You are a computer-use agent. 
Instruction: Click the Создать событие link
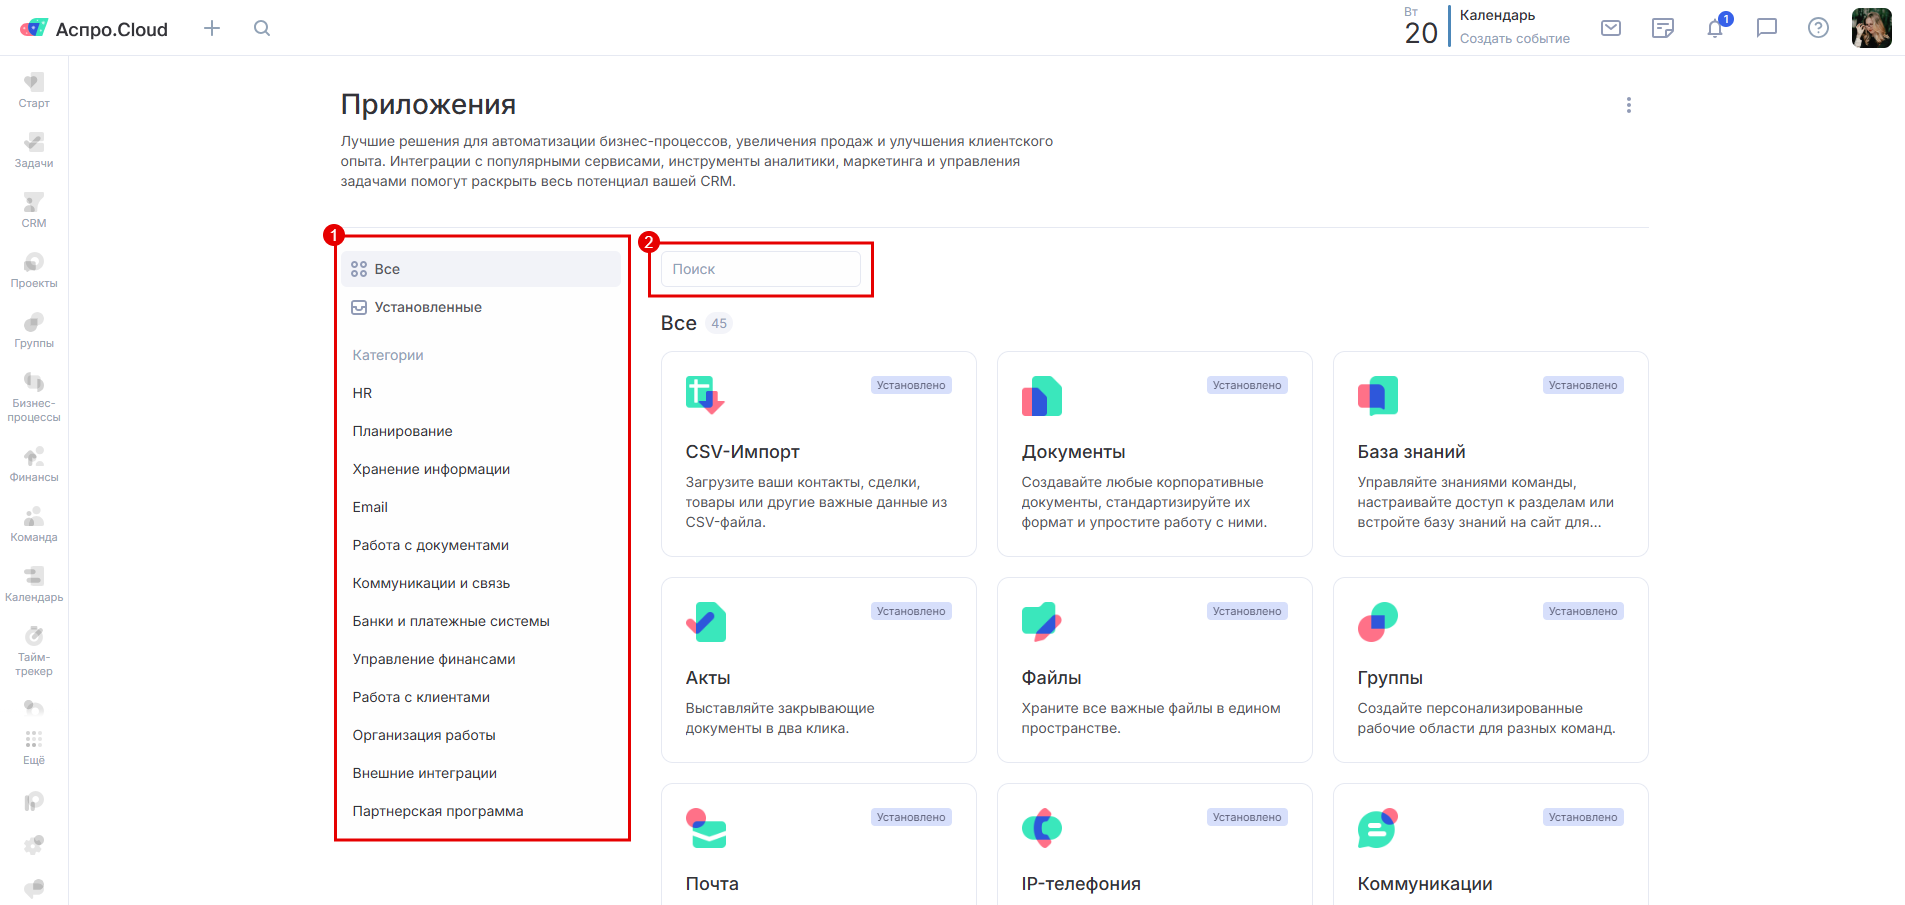(x=1514, y=39)
